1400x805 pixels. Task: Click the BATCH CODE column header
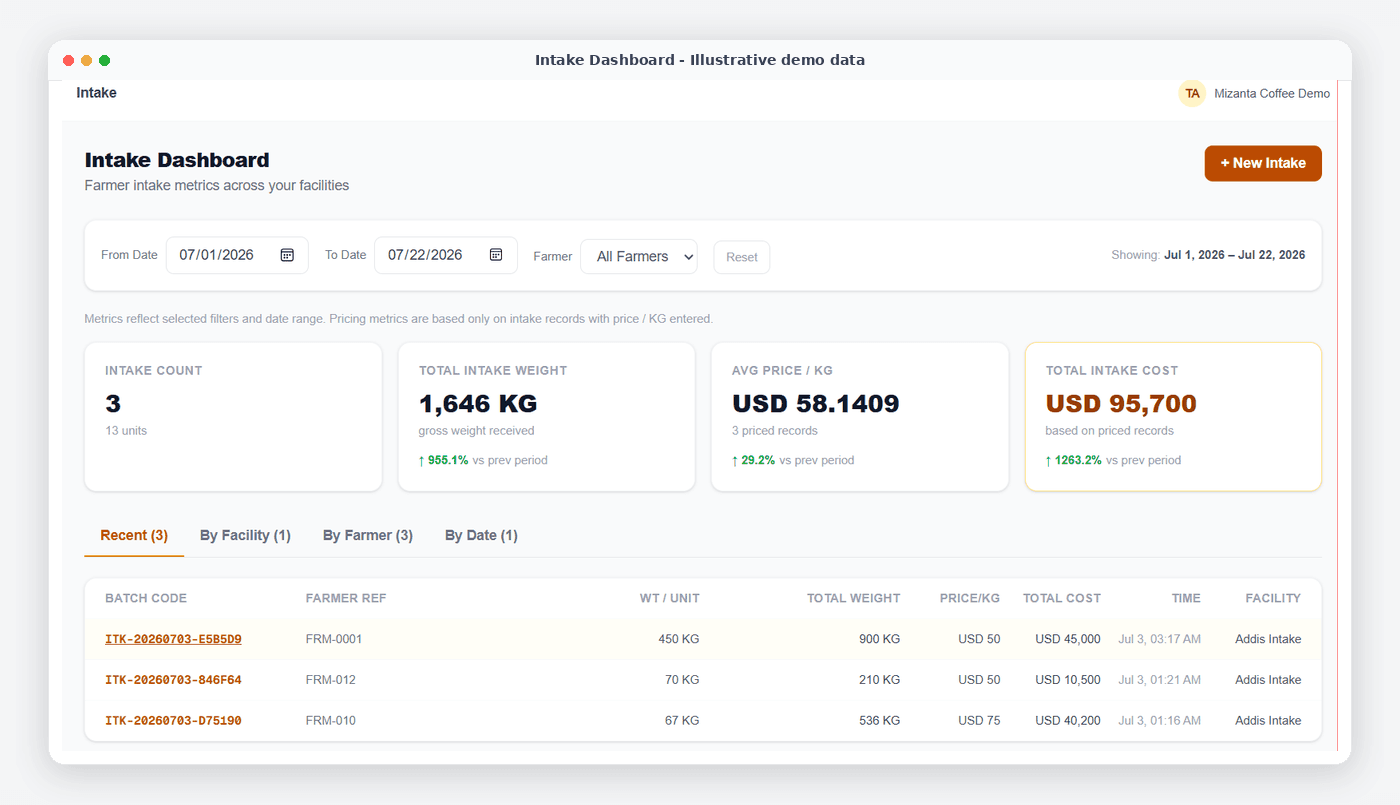pyautogui.click(x=146, y=598)
